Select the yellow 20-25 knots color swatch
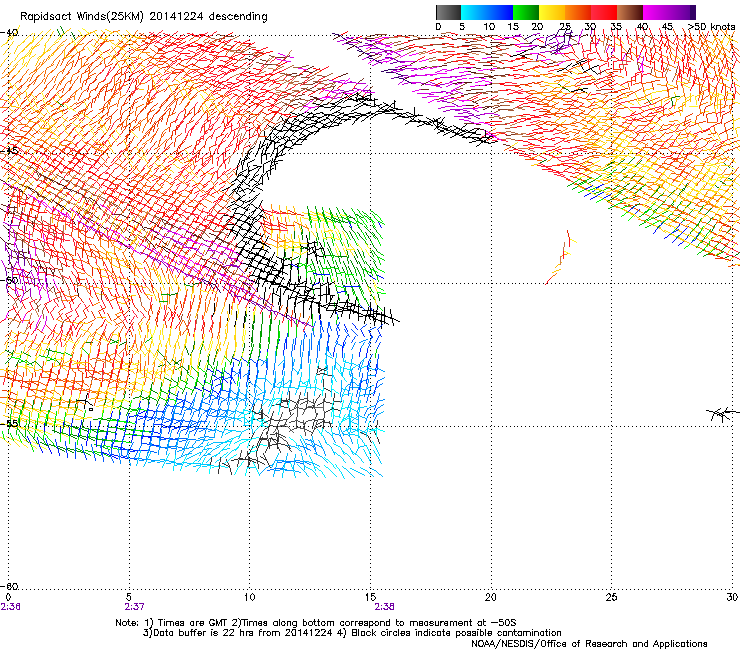The width and height of the screenshot is (740, 650). coord(552,12)
